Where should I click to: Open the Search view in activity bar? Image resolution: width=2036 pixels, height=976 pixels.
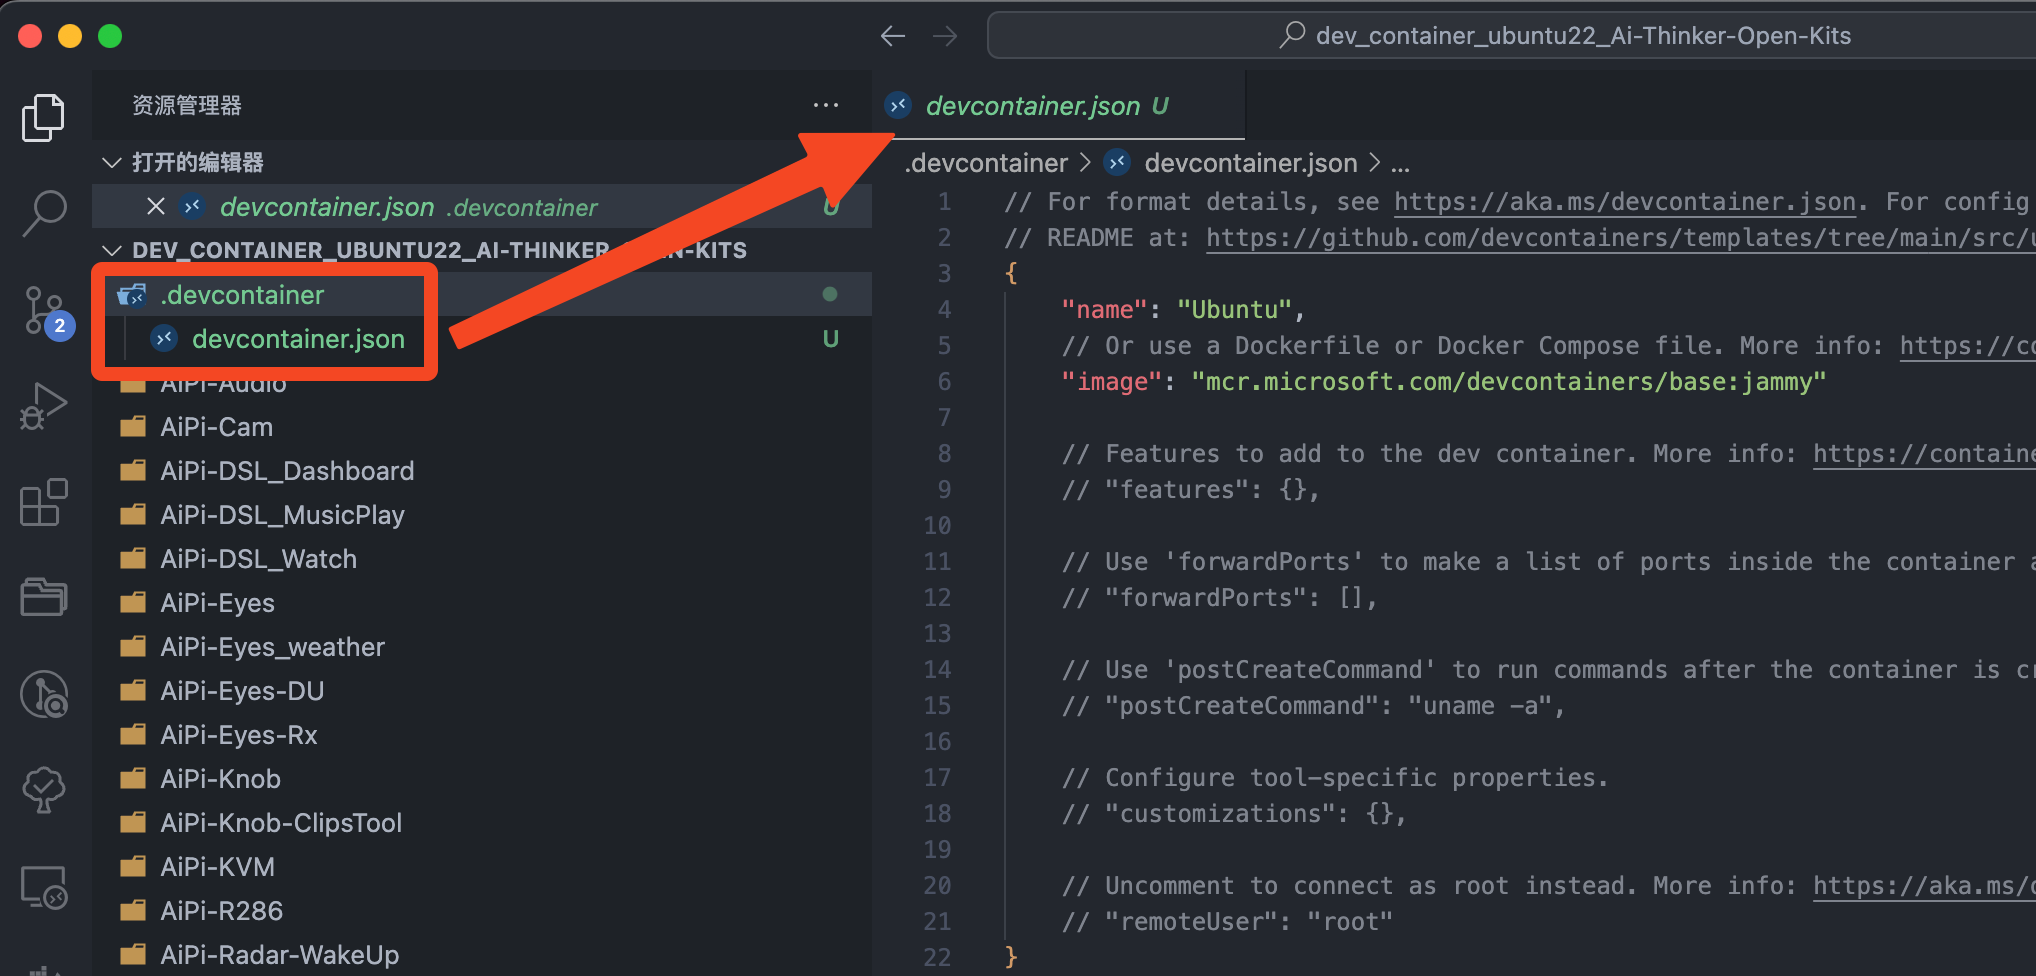pyautogui.click(x=43, y=213)
